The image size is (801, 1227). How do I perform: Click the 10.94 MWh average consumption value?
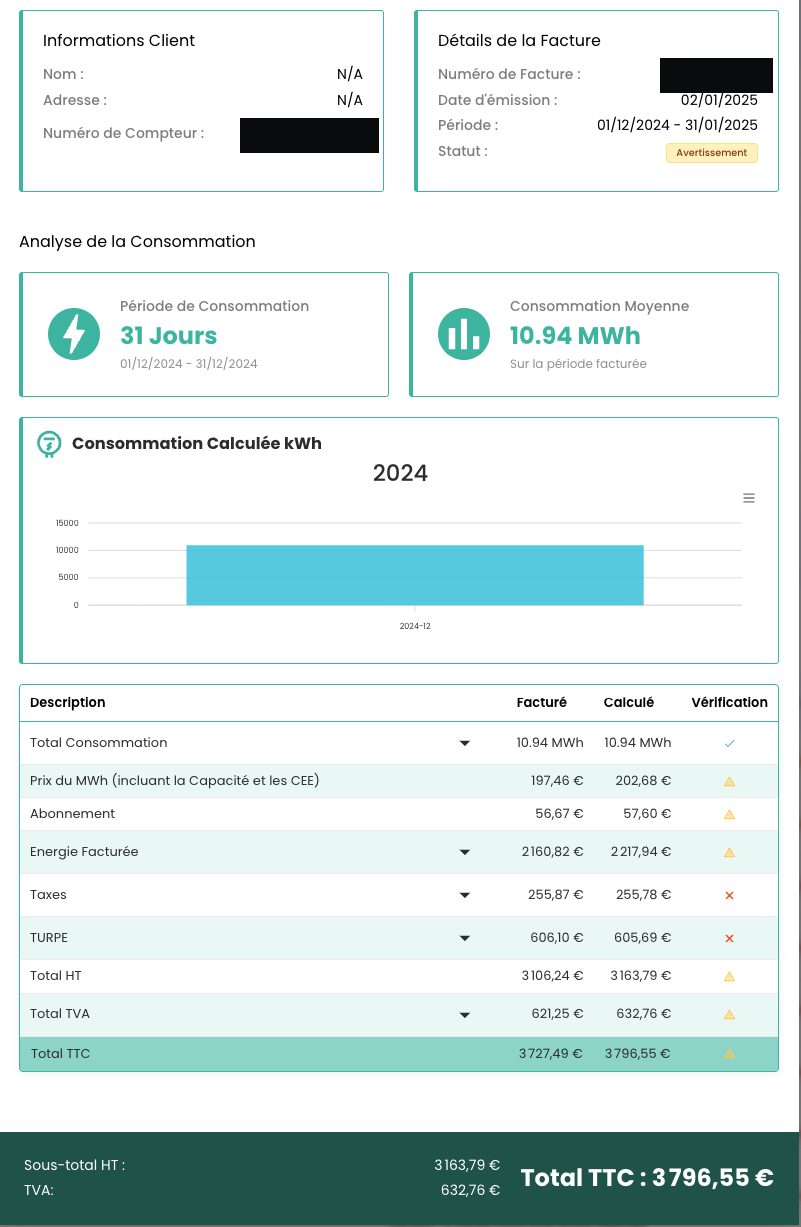575,335
